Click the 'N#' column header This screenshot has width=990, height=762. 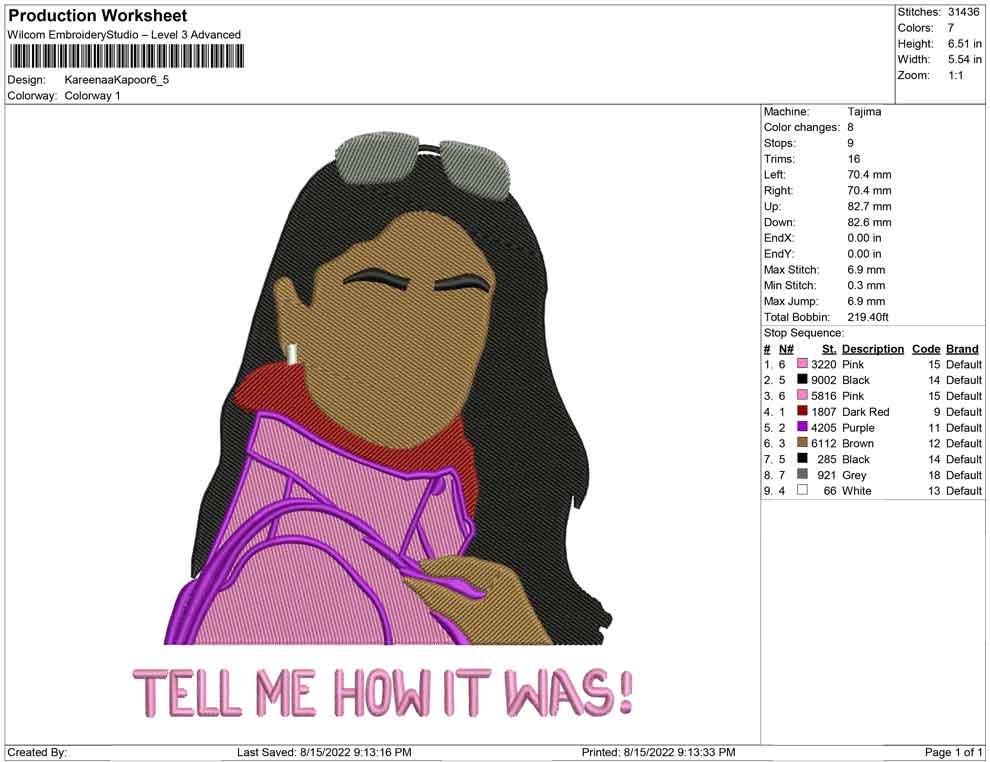click(786, 349)
